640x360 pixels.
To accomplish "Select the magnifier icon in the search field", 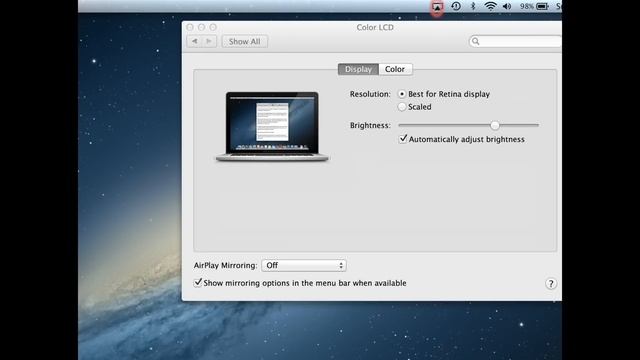I will (476, 41).
